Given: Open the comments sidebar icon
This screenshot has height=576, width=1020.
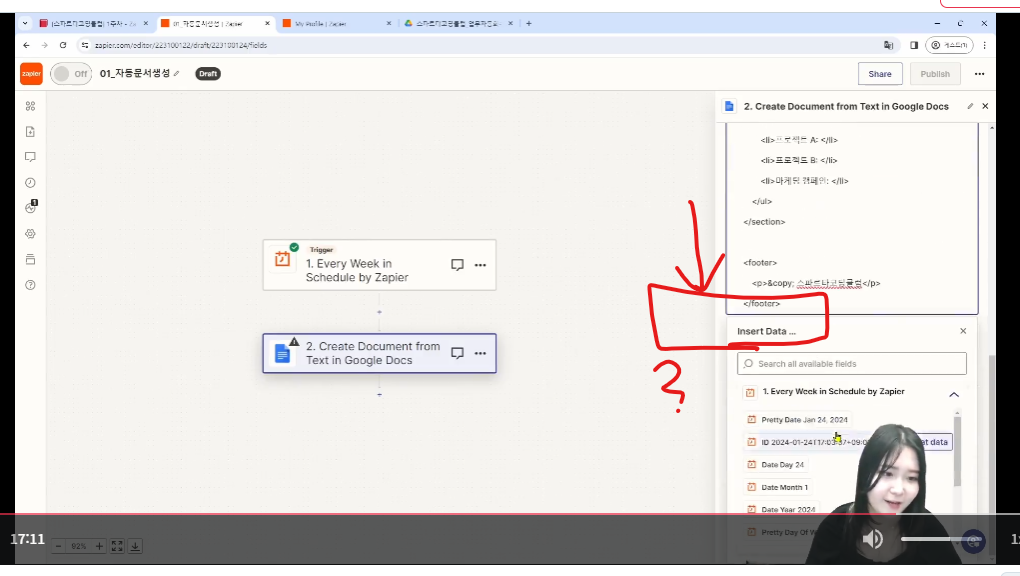Looking at the screenshot, I should 31,157.
